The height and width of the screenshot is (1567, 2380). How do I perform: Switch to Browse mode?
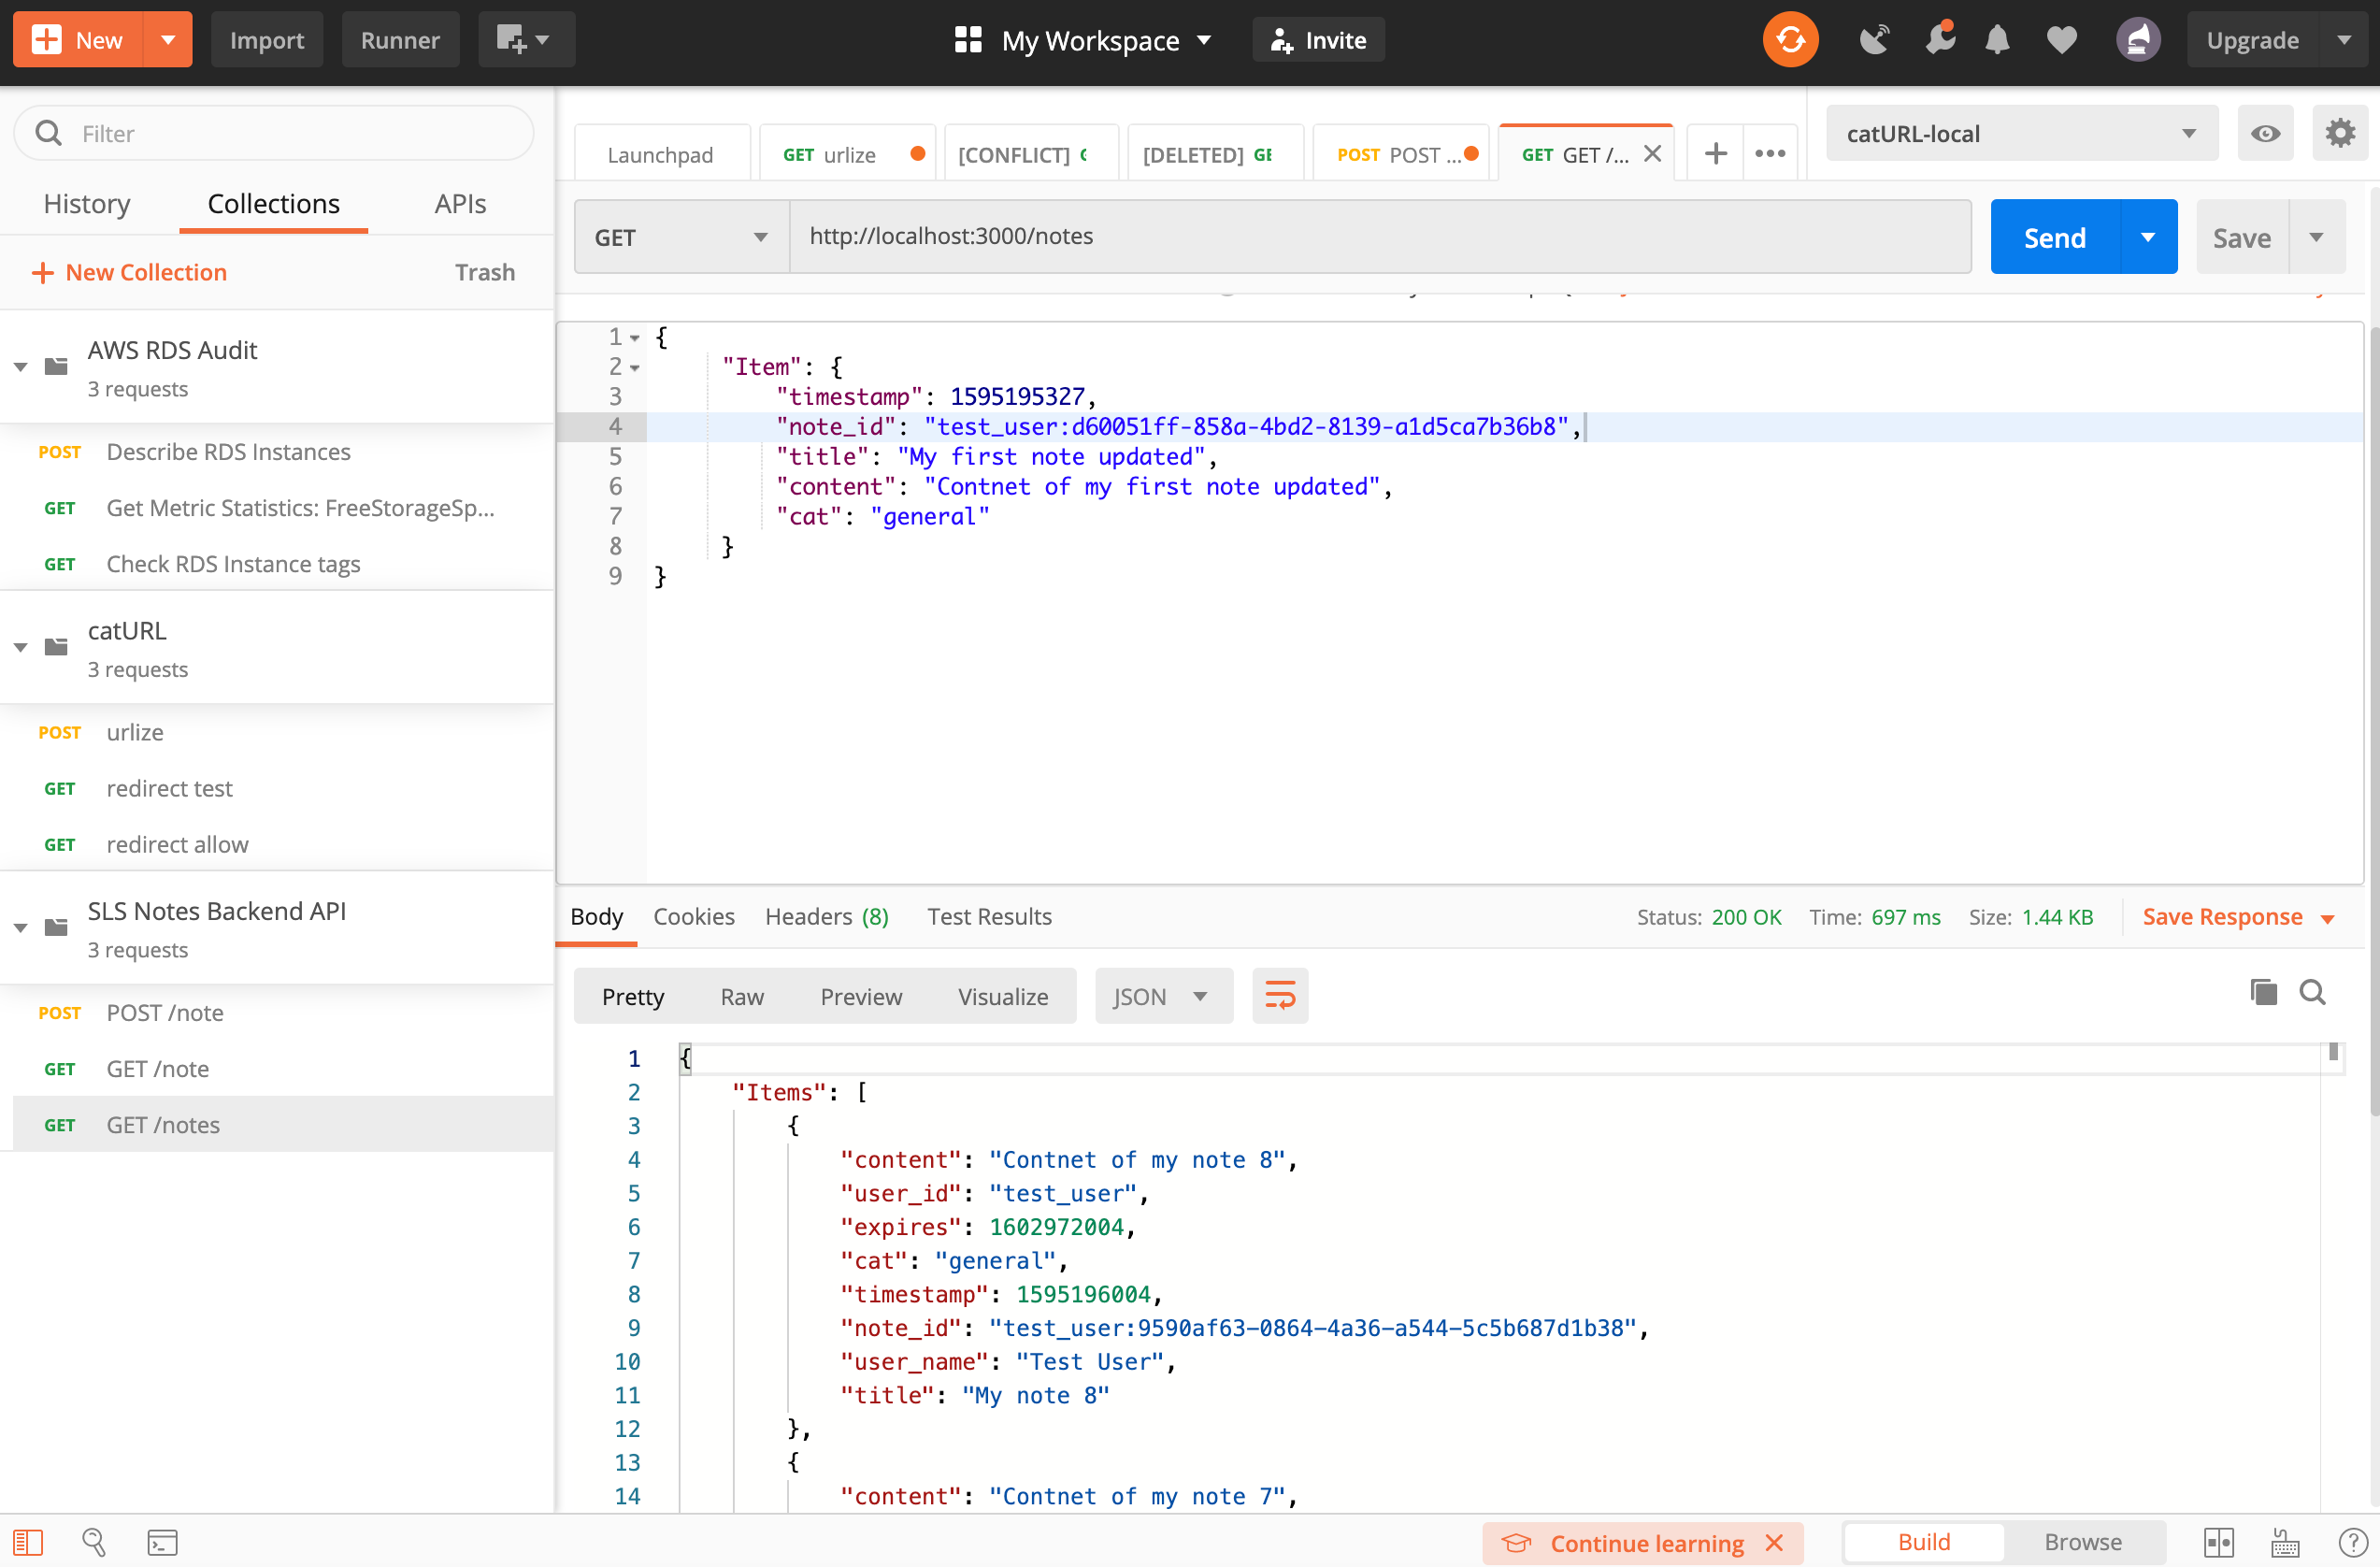pyautogui.click(x=2082, y=1542)
